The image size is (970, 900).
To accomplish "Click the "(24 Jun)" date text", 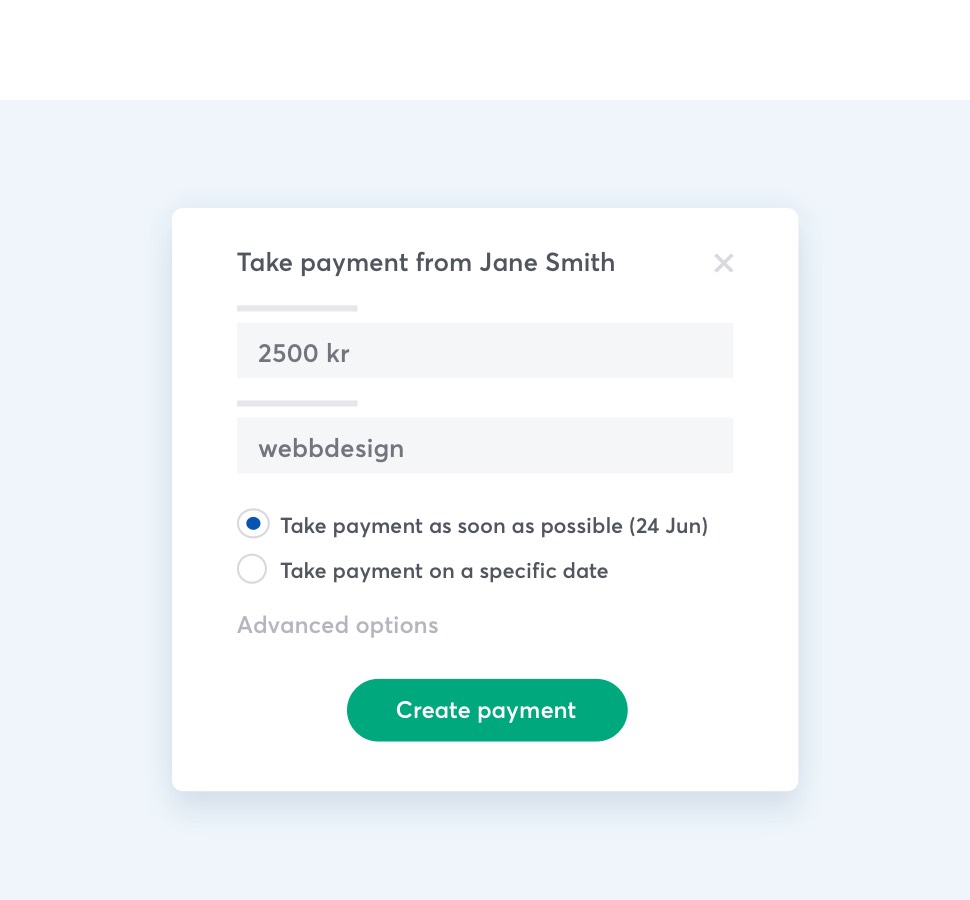I will 668,526.
